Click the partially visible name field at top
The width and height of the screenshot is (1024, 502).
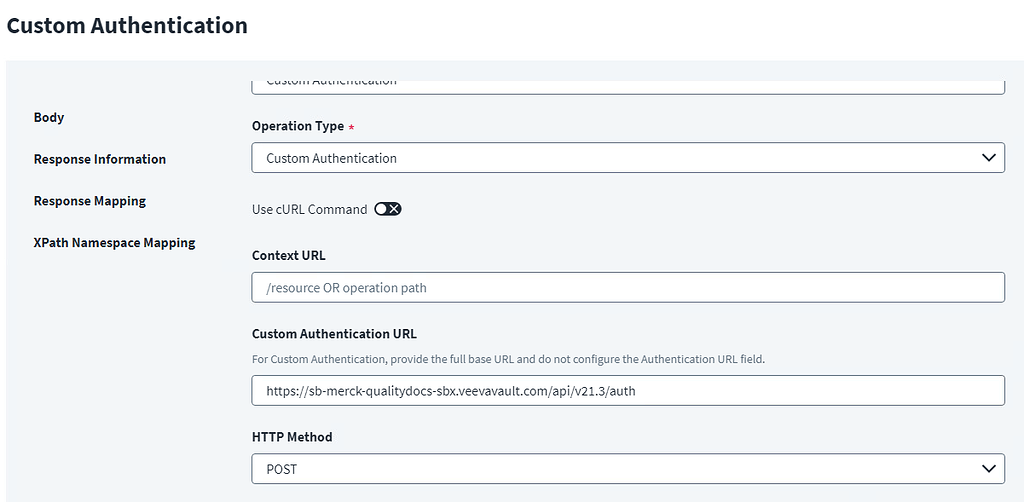(x=627, y=84)
